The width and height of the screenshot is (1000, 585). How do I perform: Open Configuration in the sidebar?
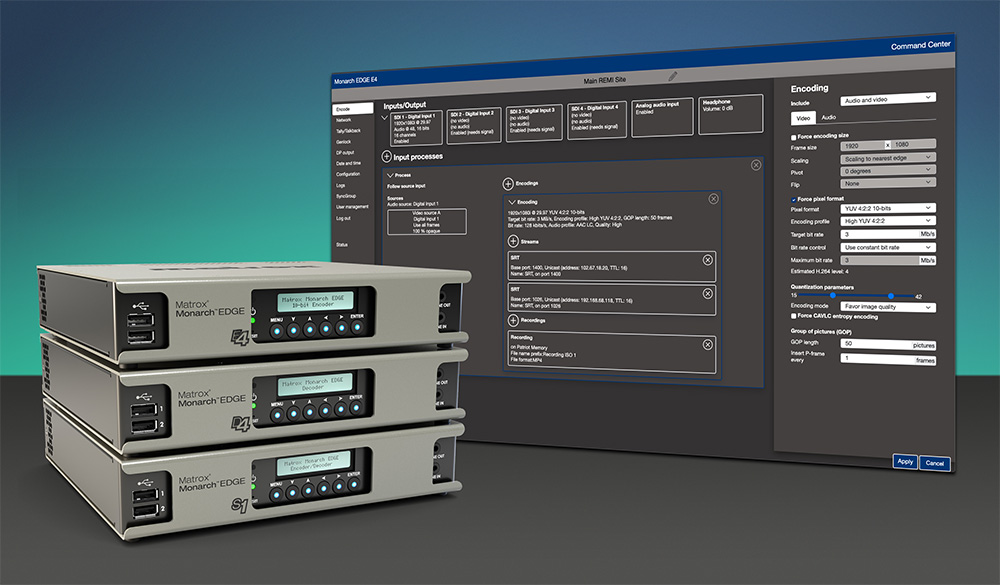click(x=348, y=174)
